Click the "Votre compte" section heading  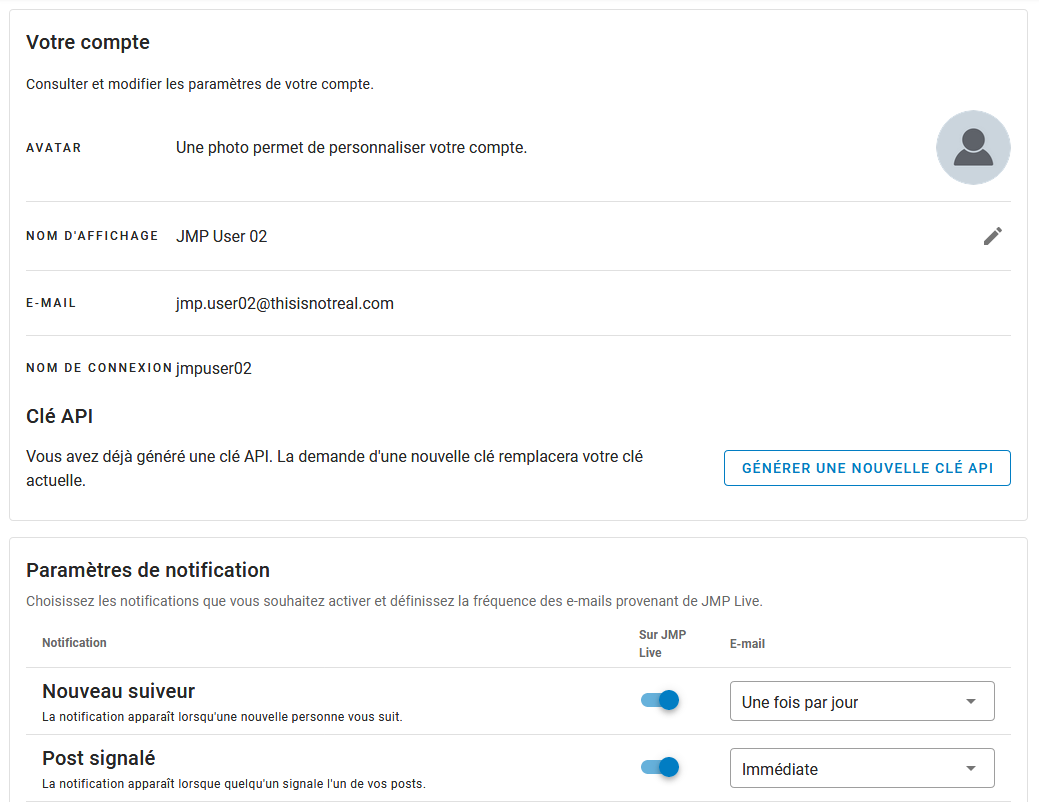tap(88, 42)
